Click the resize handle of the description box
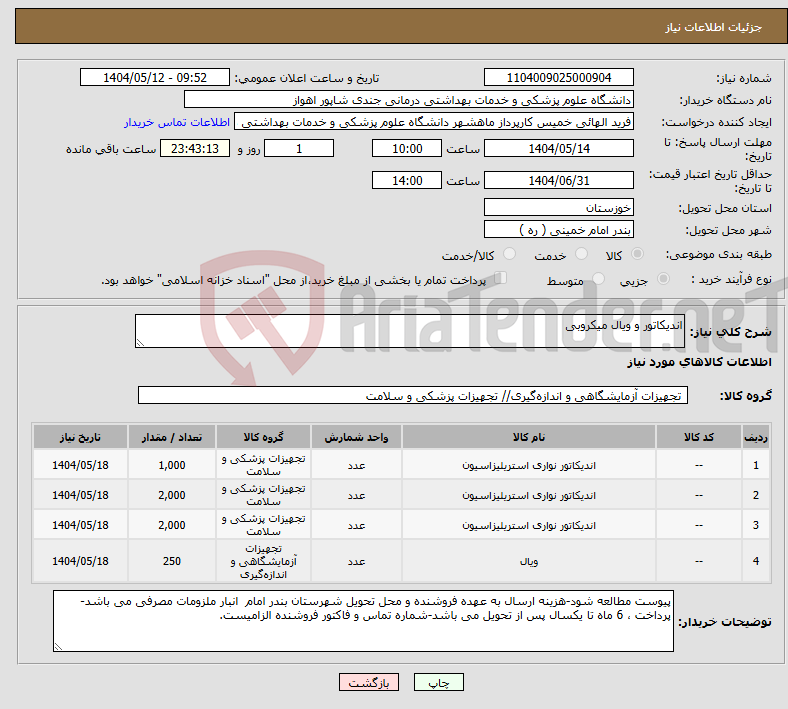Image resolution: width=788 pixels, height=709 pixels. coord(140,343)
